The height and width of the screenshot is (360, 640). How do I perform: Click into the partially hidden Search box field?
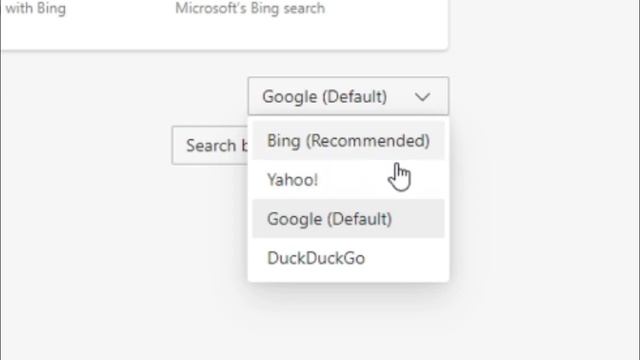pos(210,145)
